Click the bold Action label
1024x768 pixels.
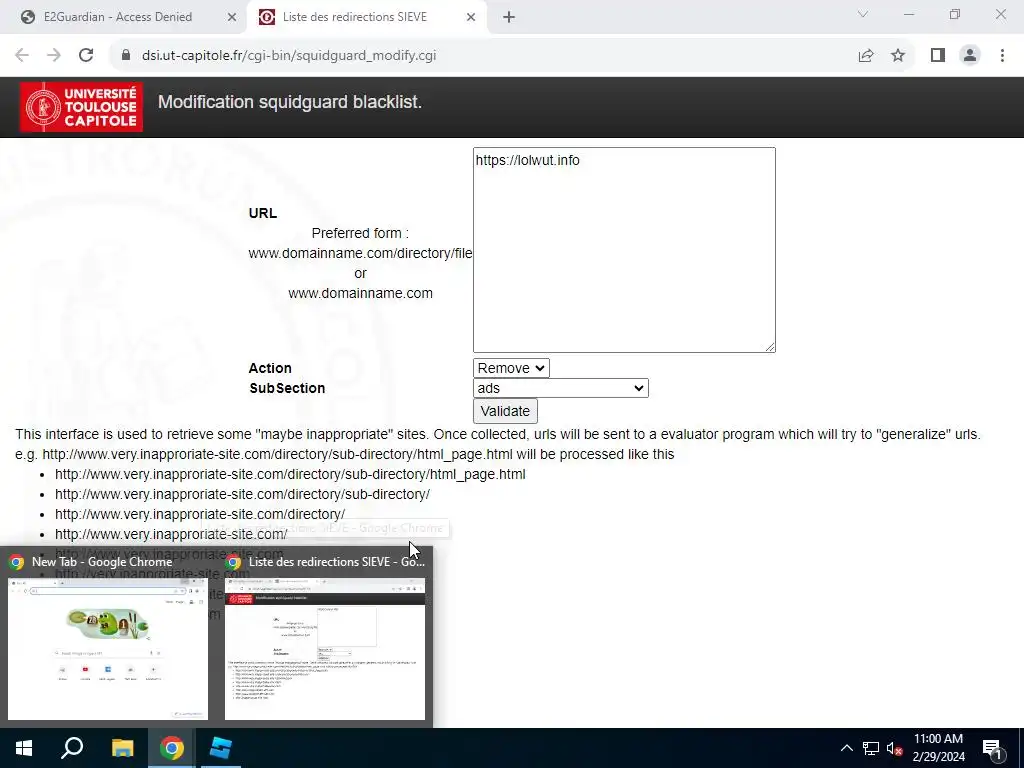[x=270, y=368]
